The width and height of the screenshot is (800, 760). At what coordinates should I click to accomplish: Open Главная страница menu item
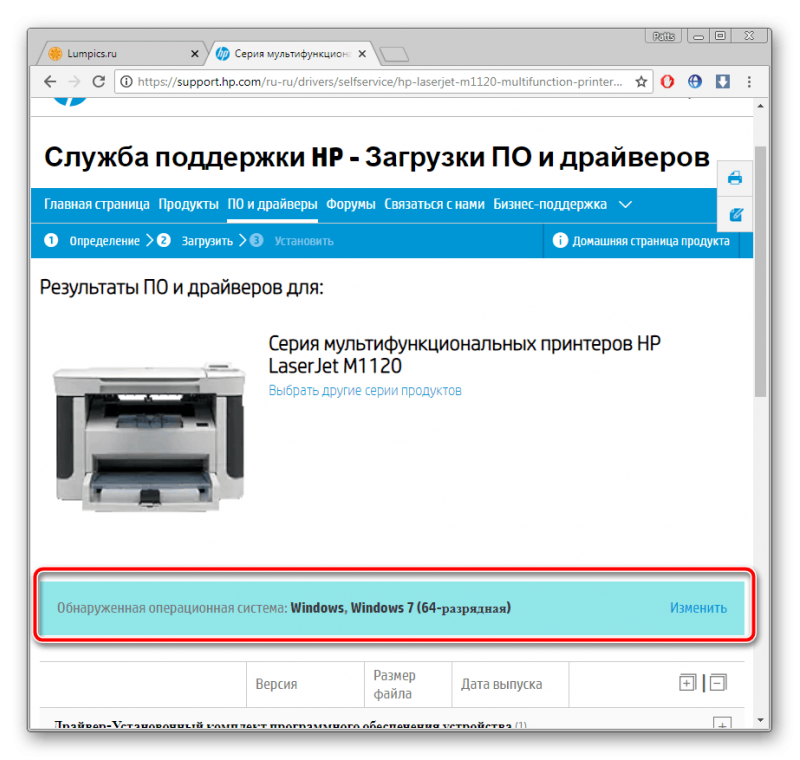coord(96,204)
